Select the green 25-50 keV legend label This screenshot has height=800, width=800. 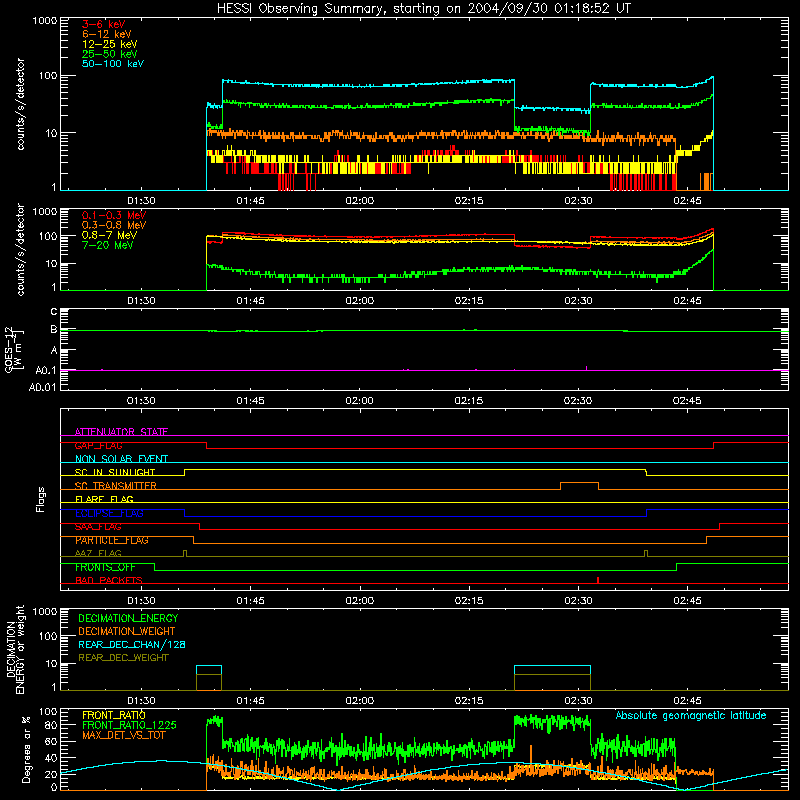[109, 54]
